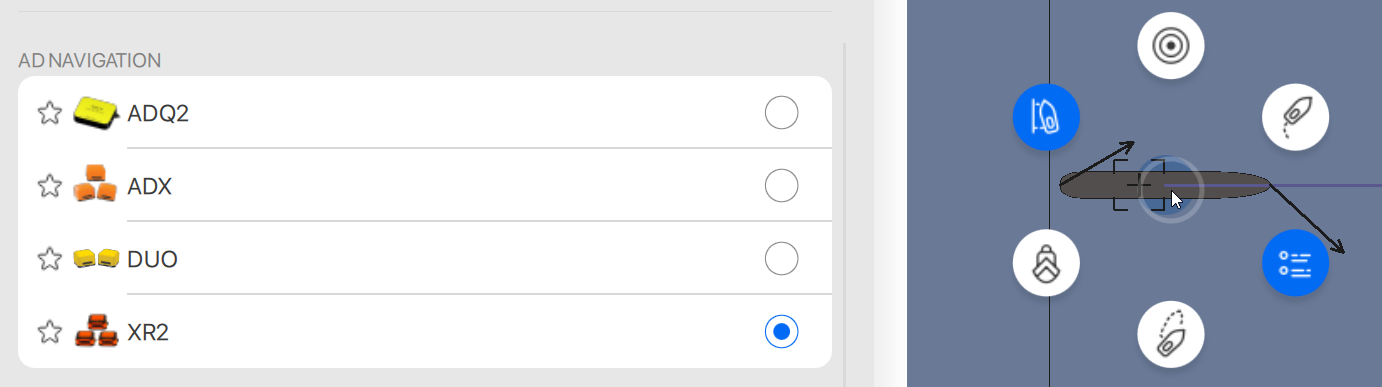Click the target bullseye icon above boat

pyautogui.click(x=1170, y=46)
